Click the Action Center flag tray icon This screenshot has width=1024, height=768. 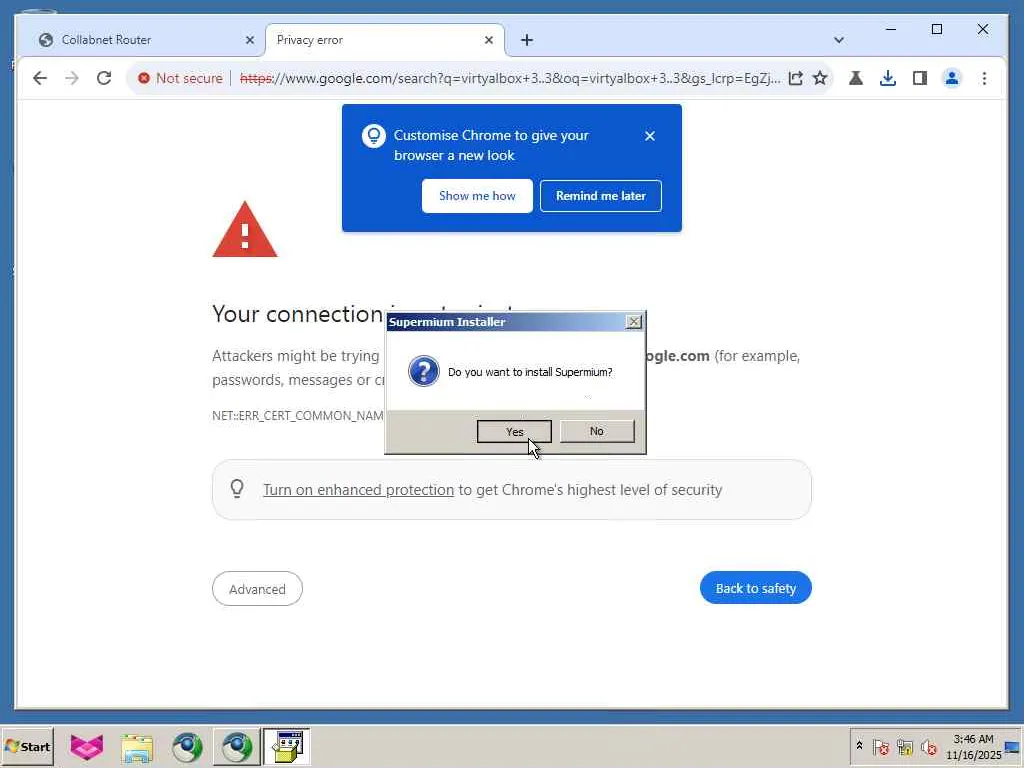coord(880,747)
